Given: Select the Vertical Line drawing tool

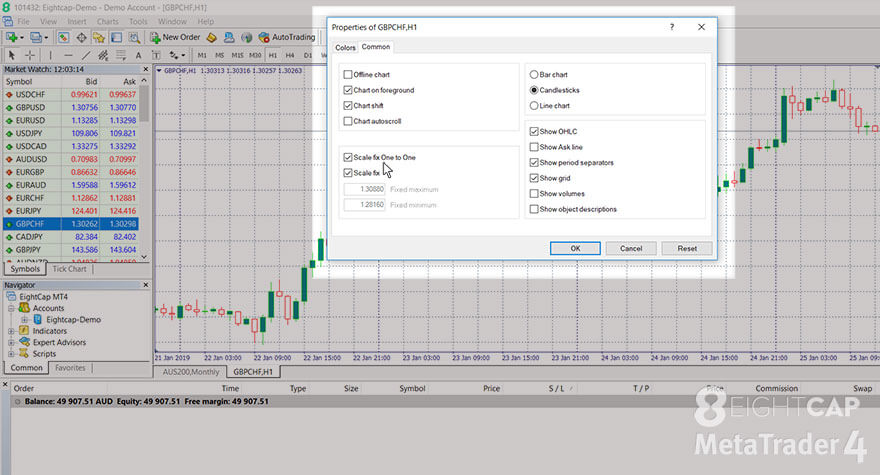Looking at the screenshot, I should pyautogui.click(x=51, y=55).
